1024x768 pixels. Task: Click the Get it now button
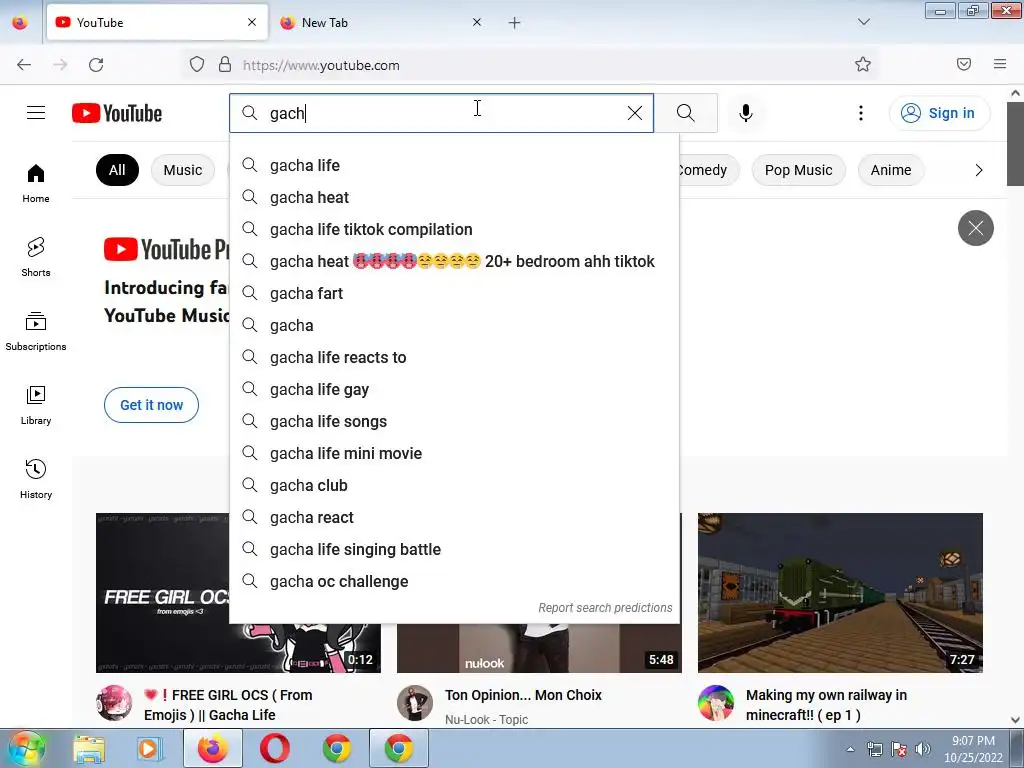[x=152, y=405]
